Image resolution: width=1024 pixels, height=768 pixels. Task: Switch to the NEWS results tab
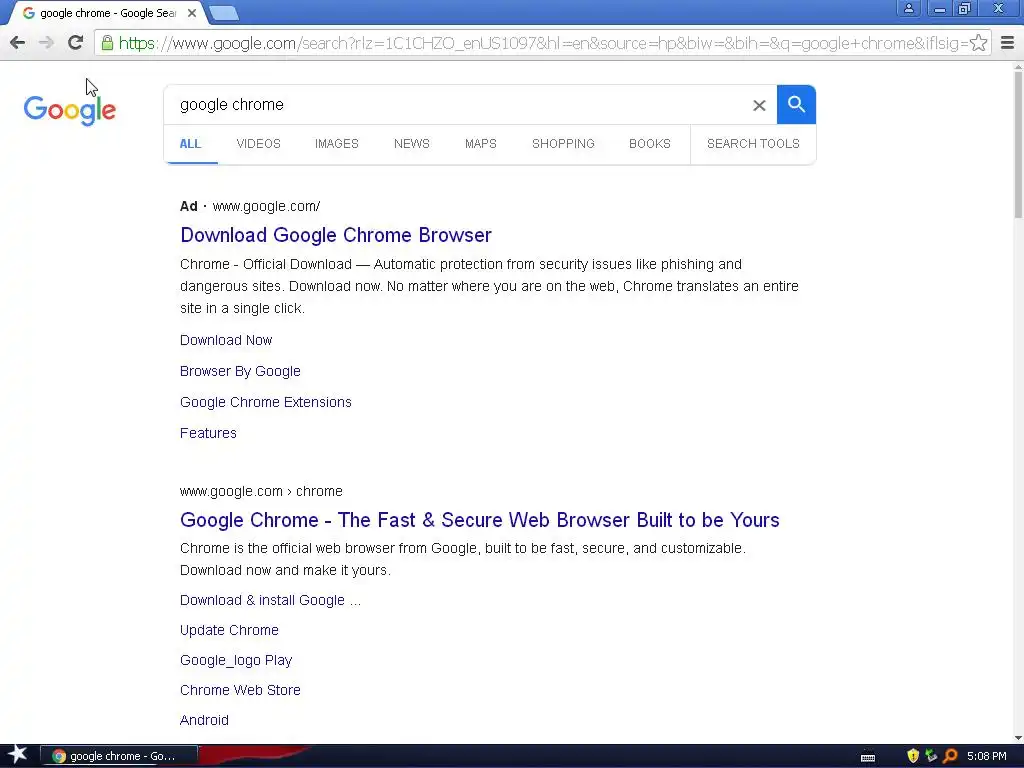pos(411,144)
